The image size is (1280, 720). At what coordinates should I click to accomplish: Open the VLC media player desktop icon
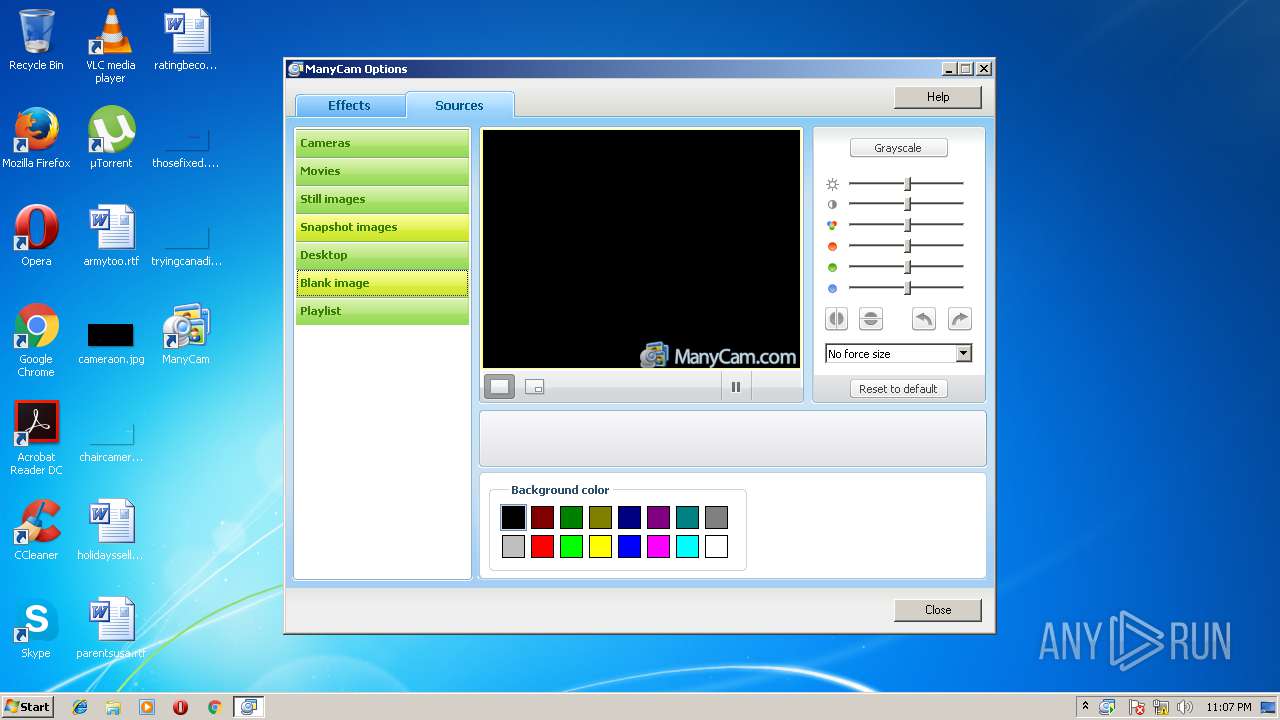click(110, 46)
